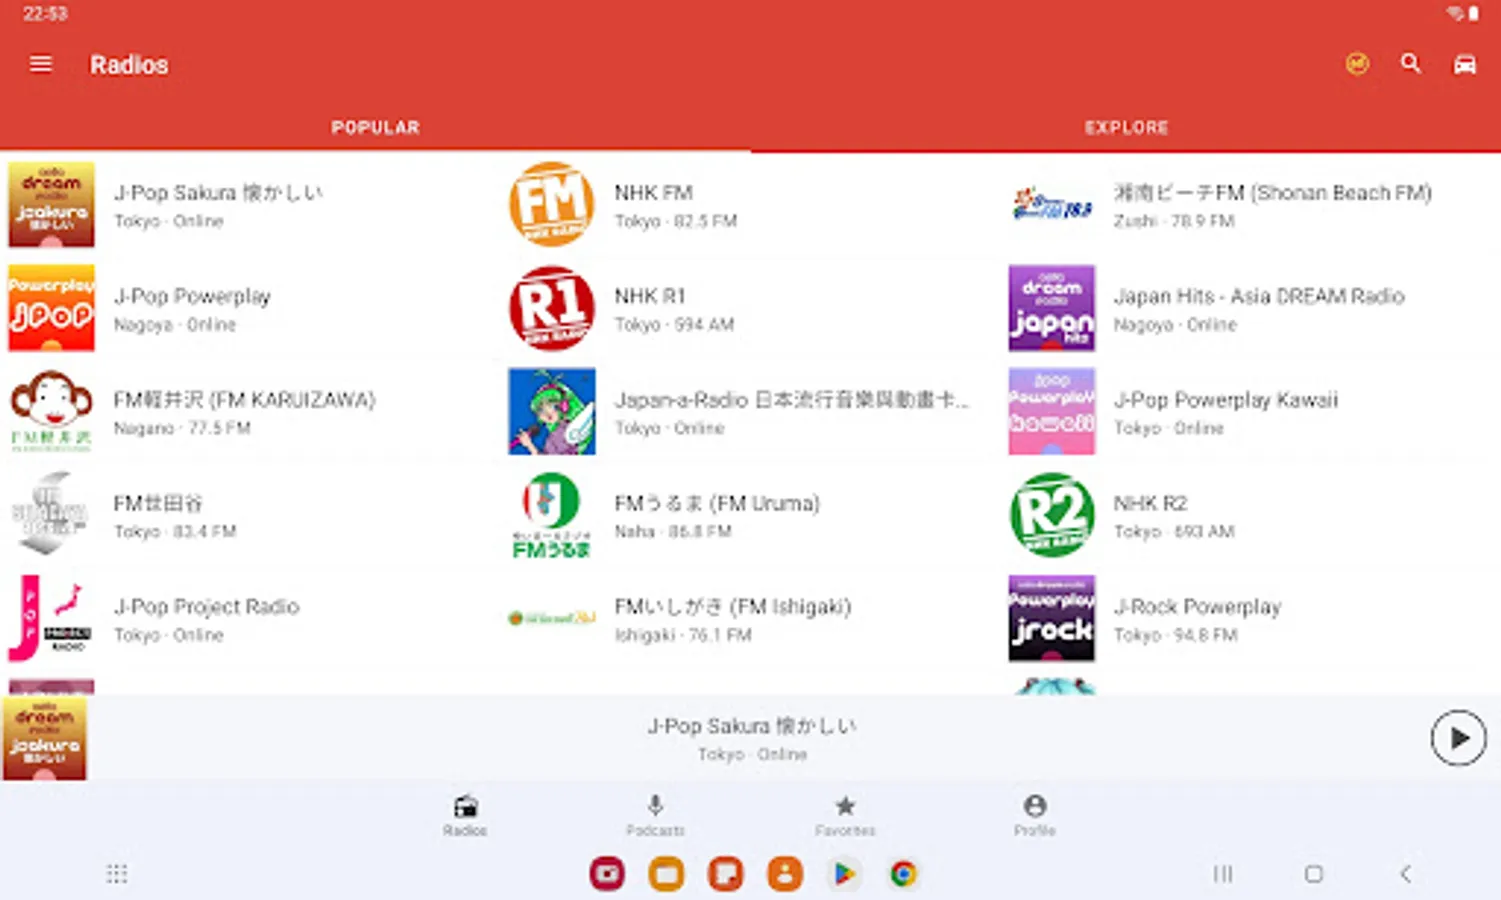Open Profile bottom navigation tab
Image resolution: width=1501 pixels, height=900 pixels.
click(x=1035, y=815)
